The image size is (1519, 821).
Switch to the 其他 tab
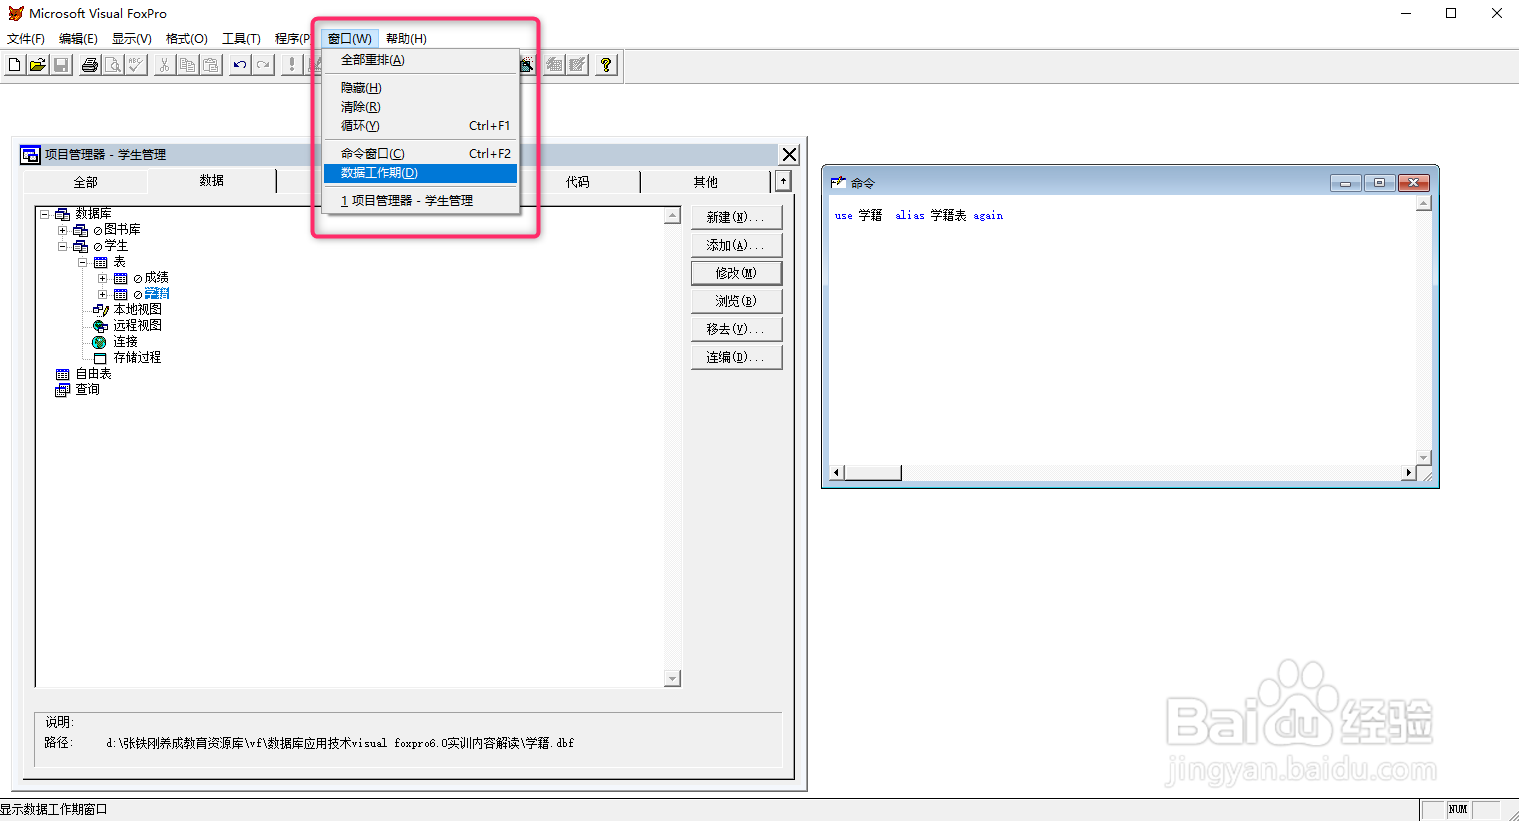pos(705,182)
